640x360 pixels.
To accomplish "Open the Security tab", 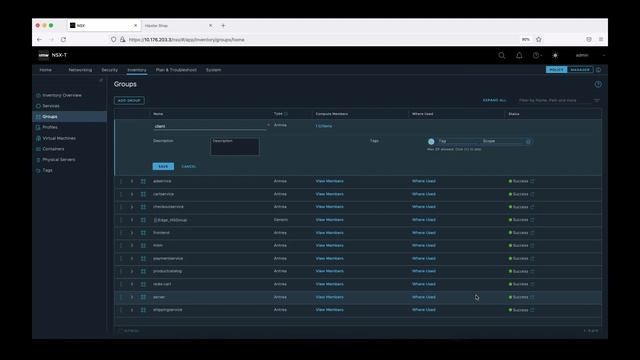I will (x=109, y=70).
